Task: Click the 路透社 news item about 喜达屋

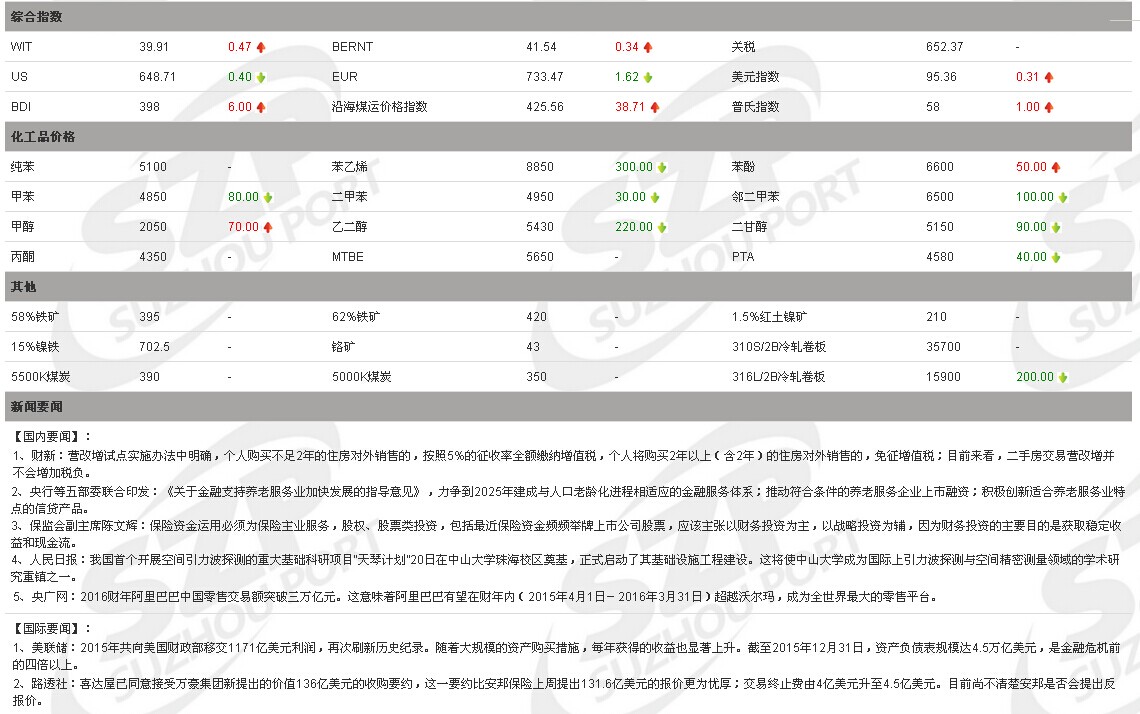Action: point(563,692)
